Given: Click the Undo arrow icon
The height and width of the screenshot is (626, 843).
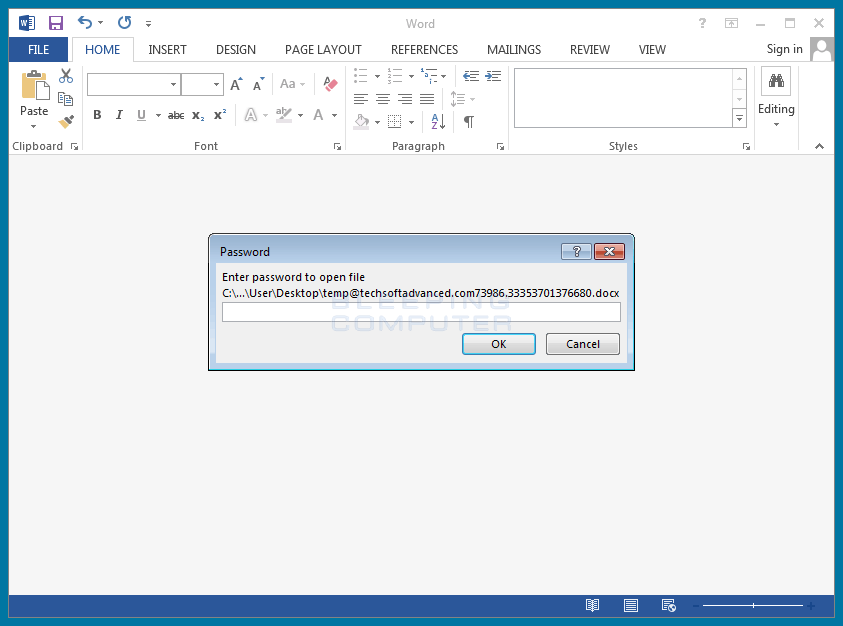Looking at the screenshot, I should pos(85,23).
